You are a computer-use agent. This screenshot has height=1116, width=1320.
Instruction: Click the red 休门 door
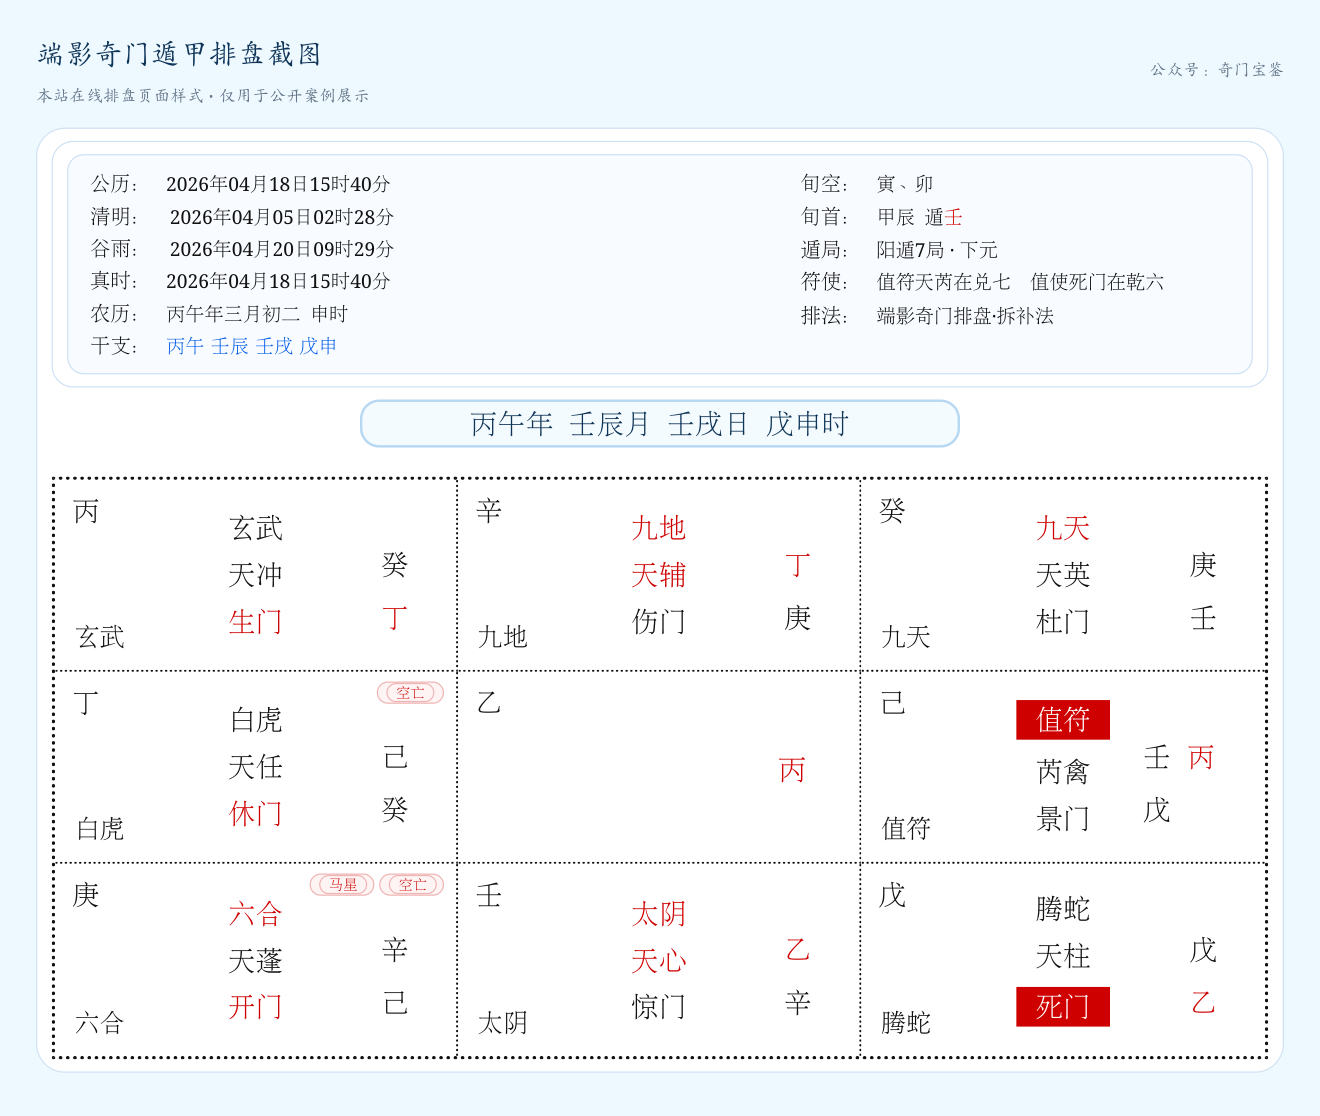[256, 814]
